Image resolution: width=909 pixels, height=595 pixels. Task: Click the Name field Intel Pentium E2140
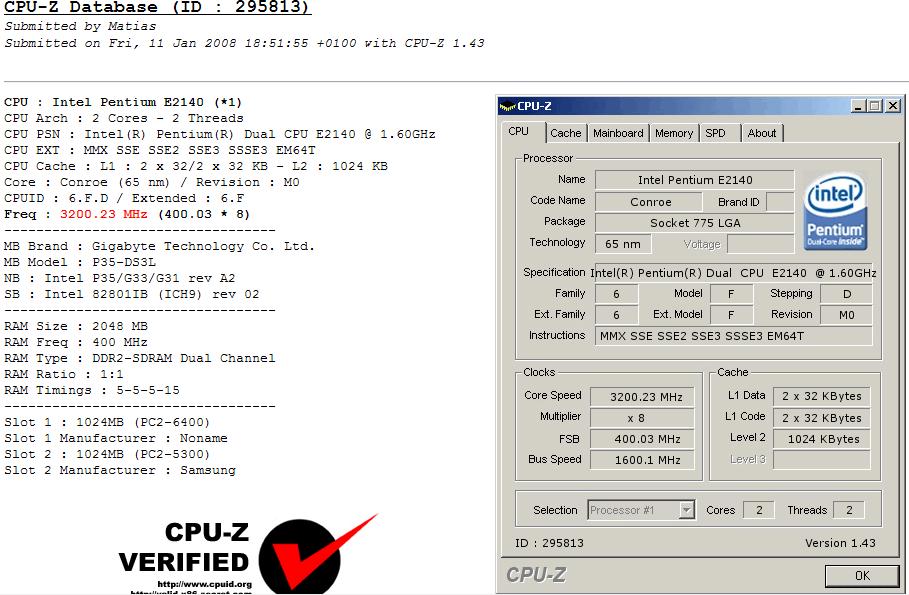point(695,180)
